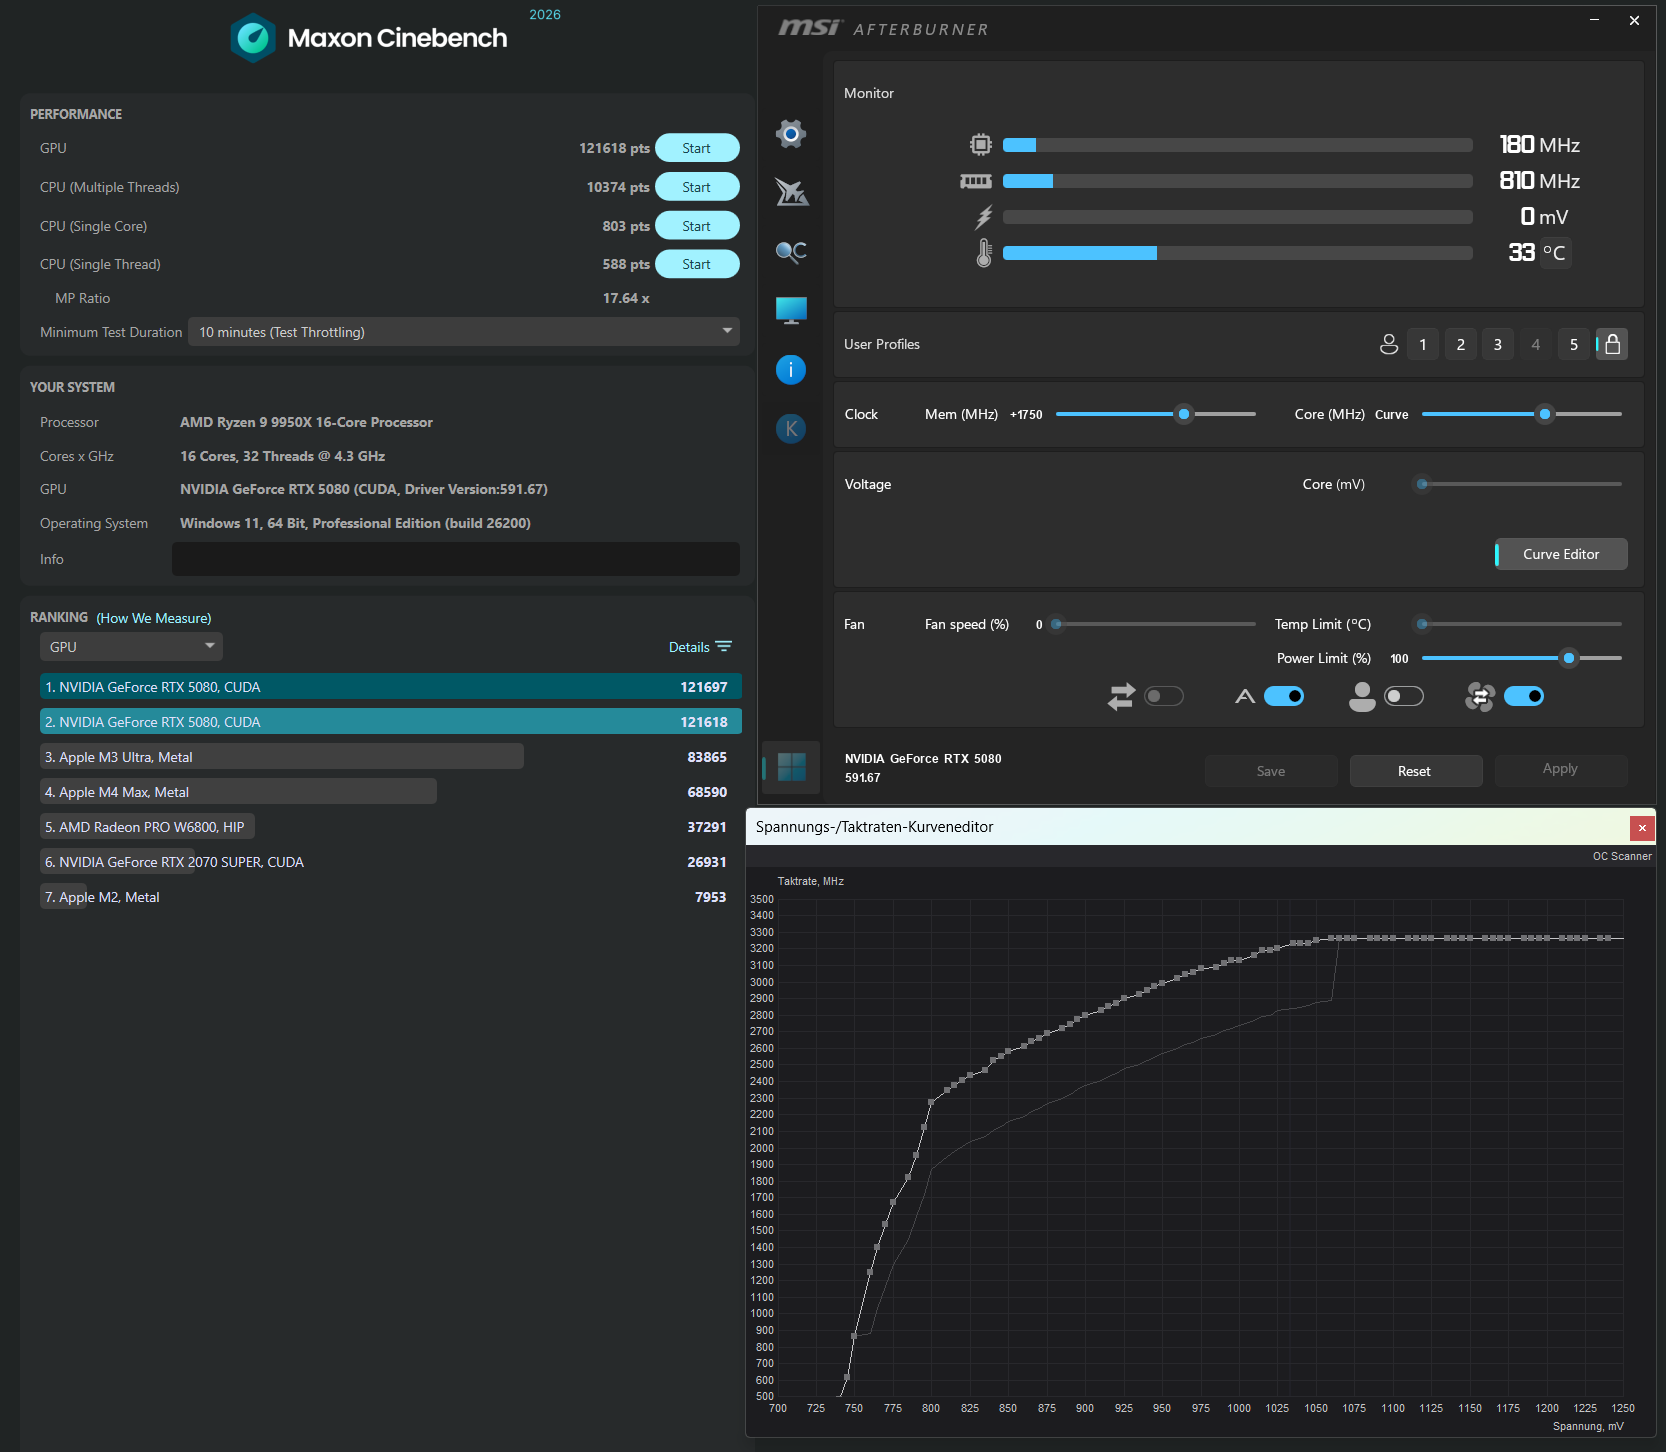Viewport: 1666px width, 1452px height.
Task: Toggle apply at Windows startup icon
Action: 791,767
